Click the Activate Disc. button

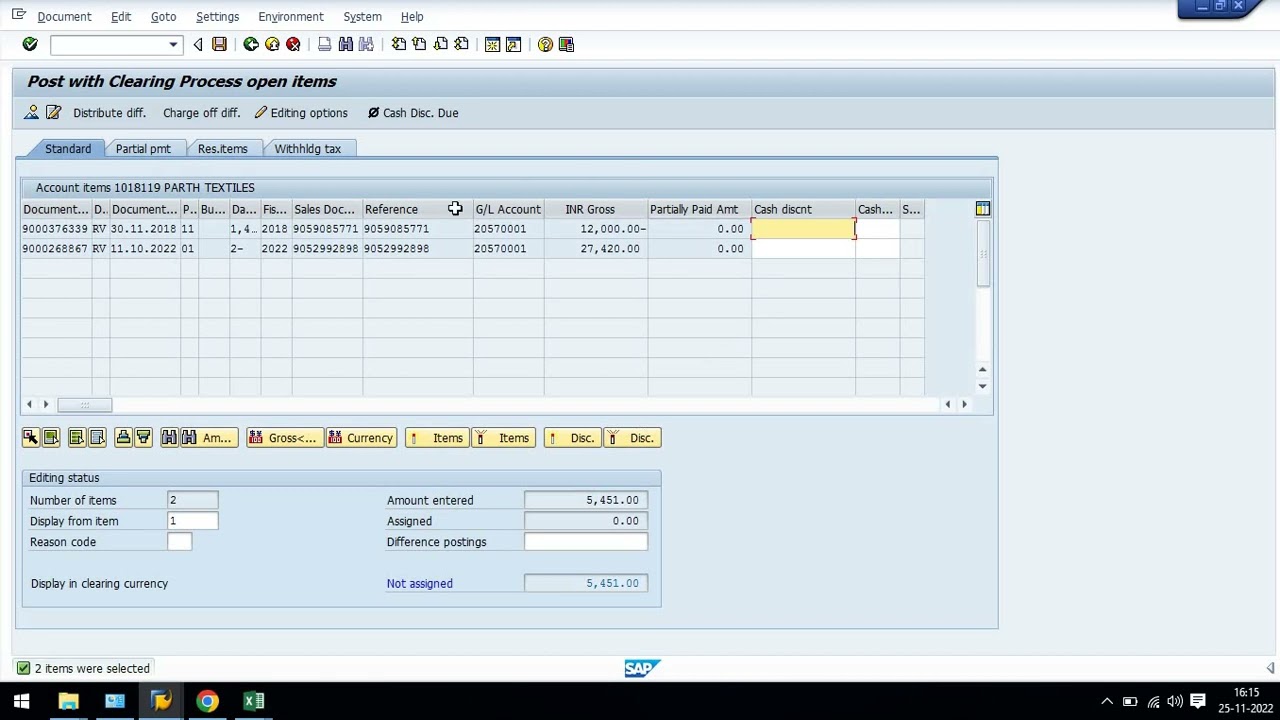click(572, 438)
